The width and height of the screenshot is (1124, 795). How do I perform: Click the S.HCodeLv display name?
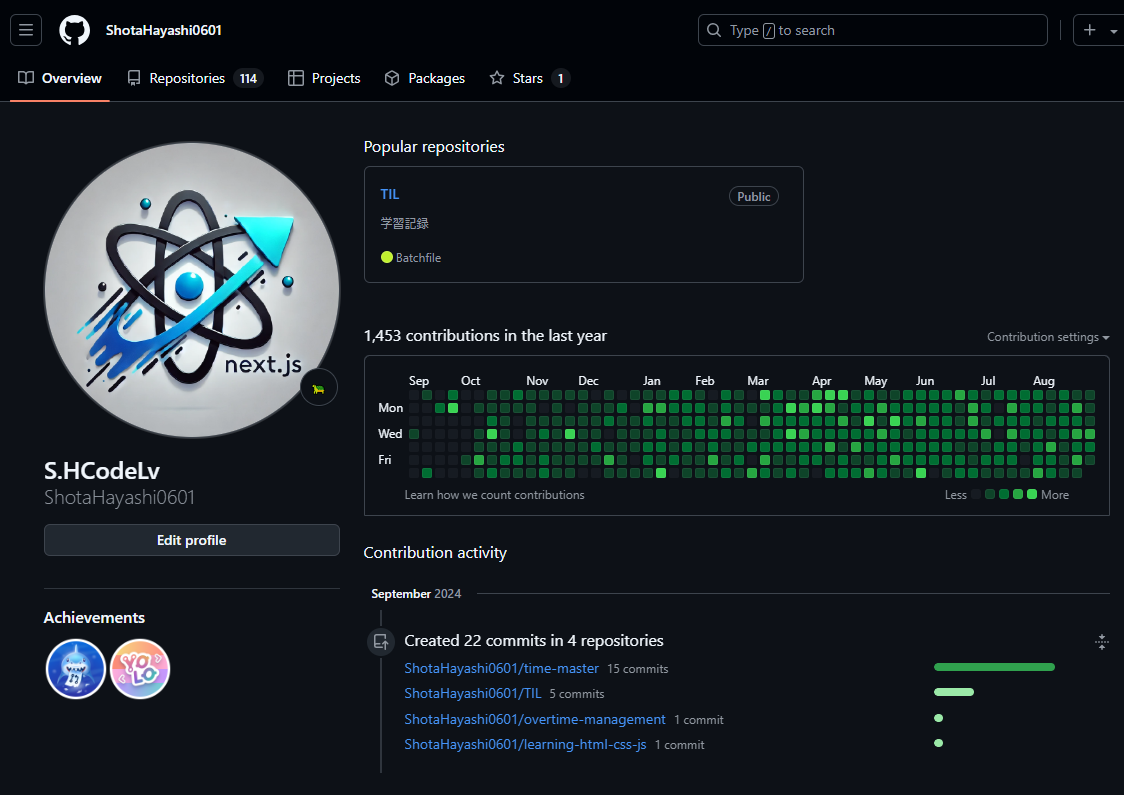pyautogui.click(x=102, y=470)
